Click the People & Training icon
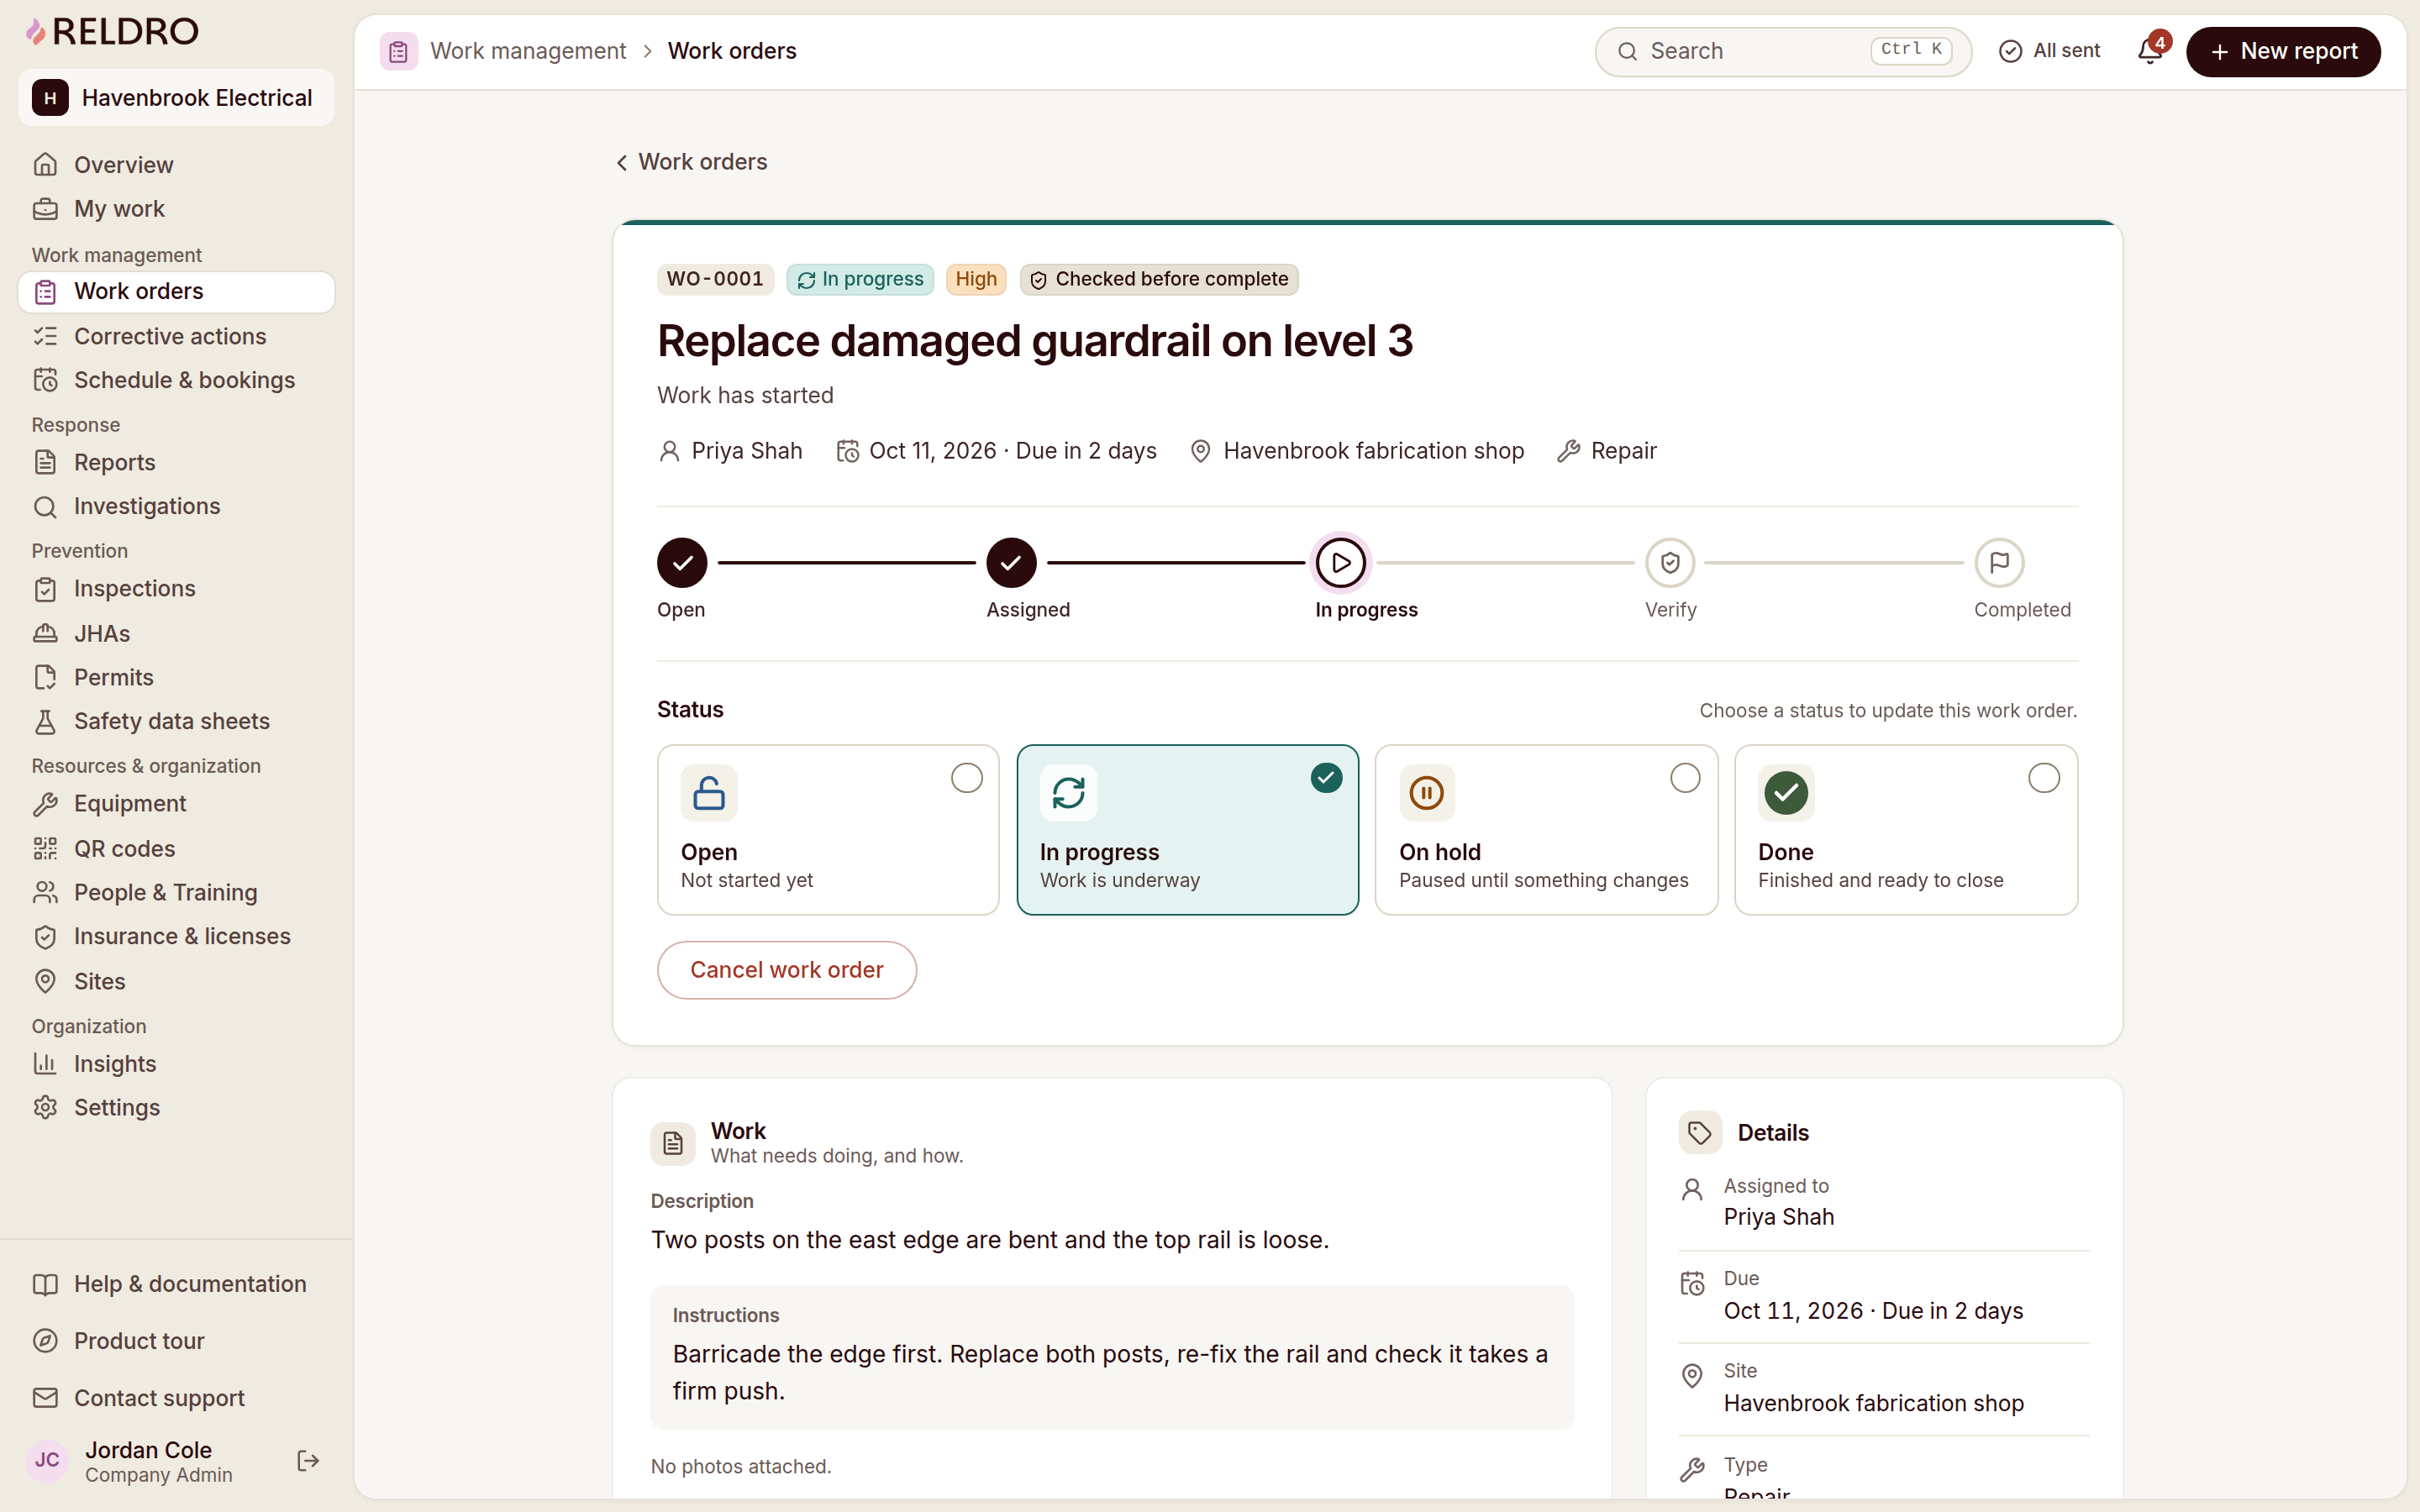The width and height of the screenshot is (2420, 1512). click(x=45, y=893)
